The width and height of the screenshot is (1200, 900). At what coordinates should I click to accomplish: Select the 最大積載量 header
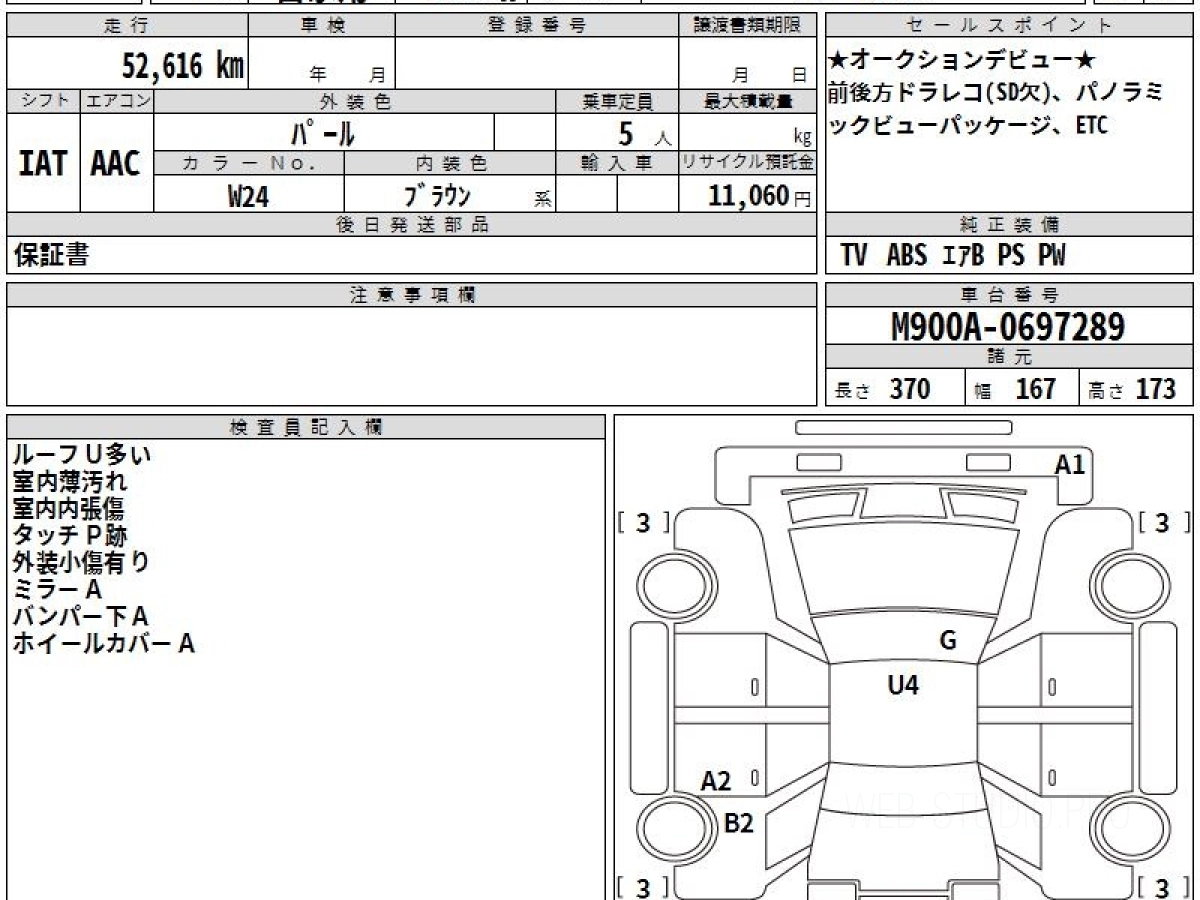748,101
